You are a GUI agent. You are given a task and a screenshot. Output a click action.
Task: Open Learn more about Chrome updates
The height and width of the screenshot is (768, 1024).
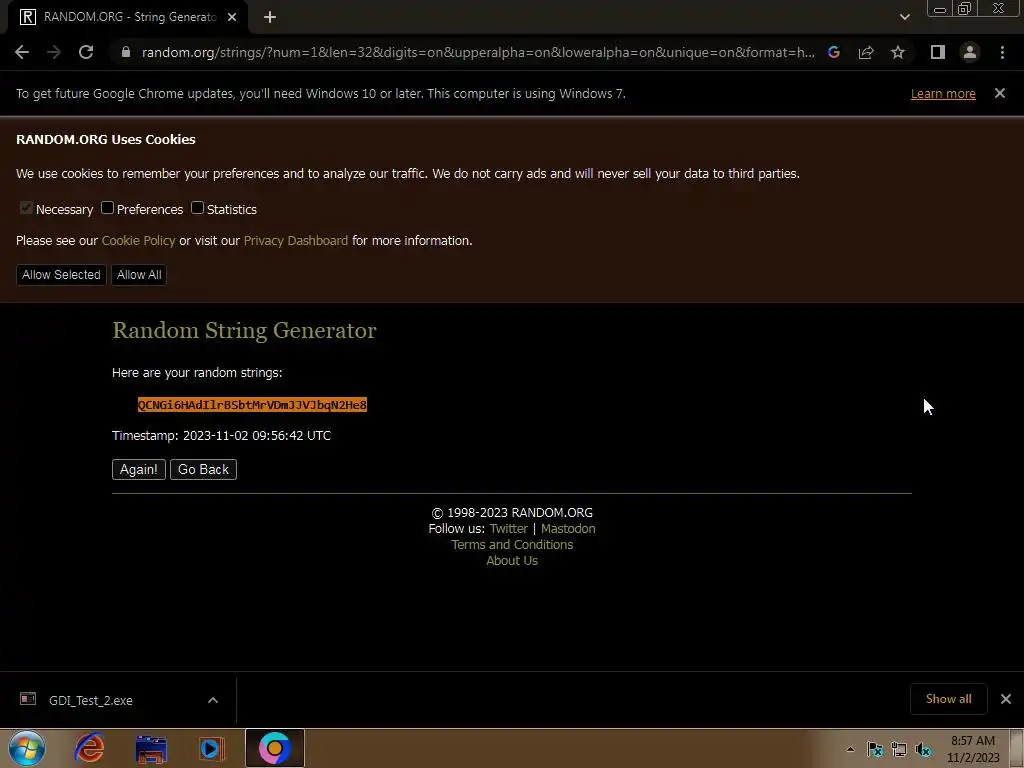[x=943, y=93]
